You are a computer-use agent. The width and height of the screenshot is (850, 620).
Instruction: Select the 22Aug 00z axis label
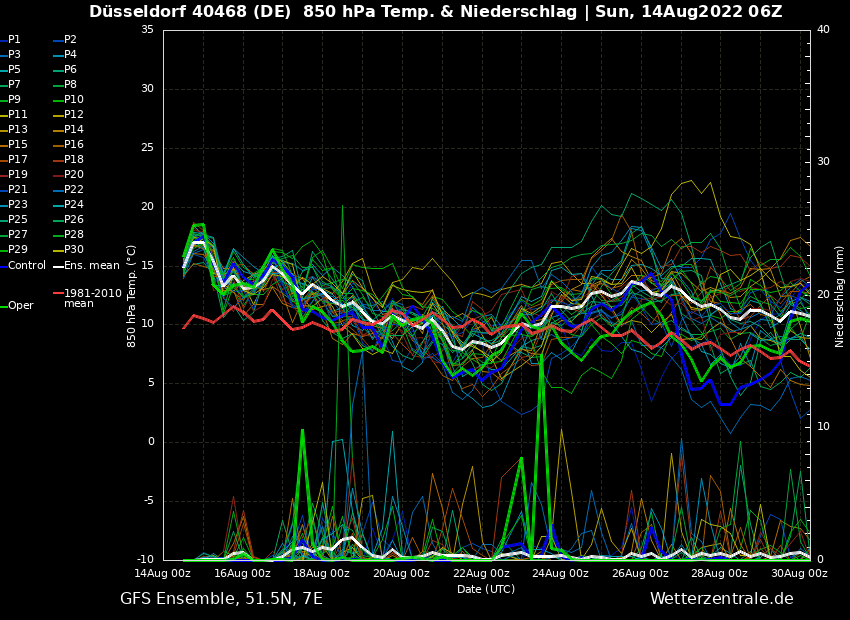pyautogui.click(x=481, y=574)
